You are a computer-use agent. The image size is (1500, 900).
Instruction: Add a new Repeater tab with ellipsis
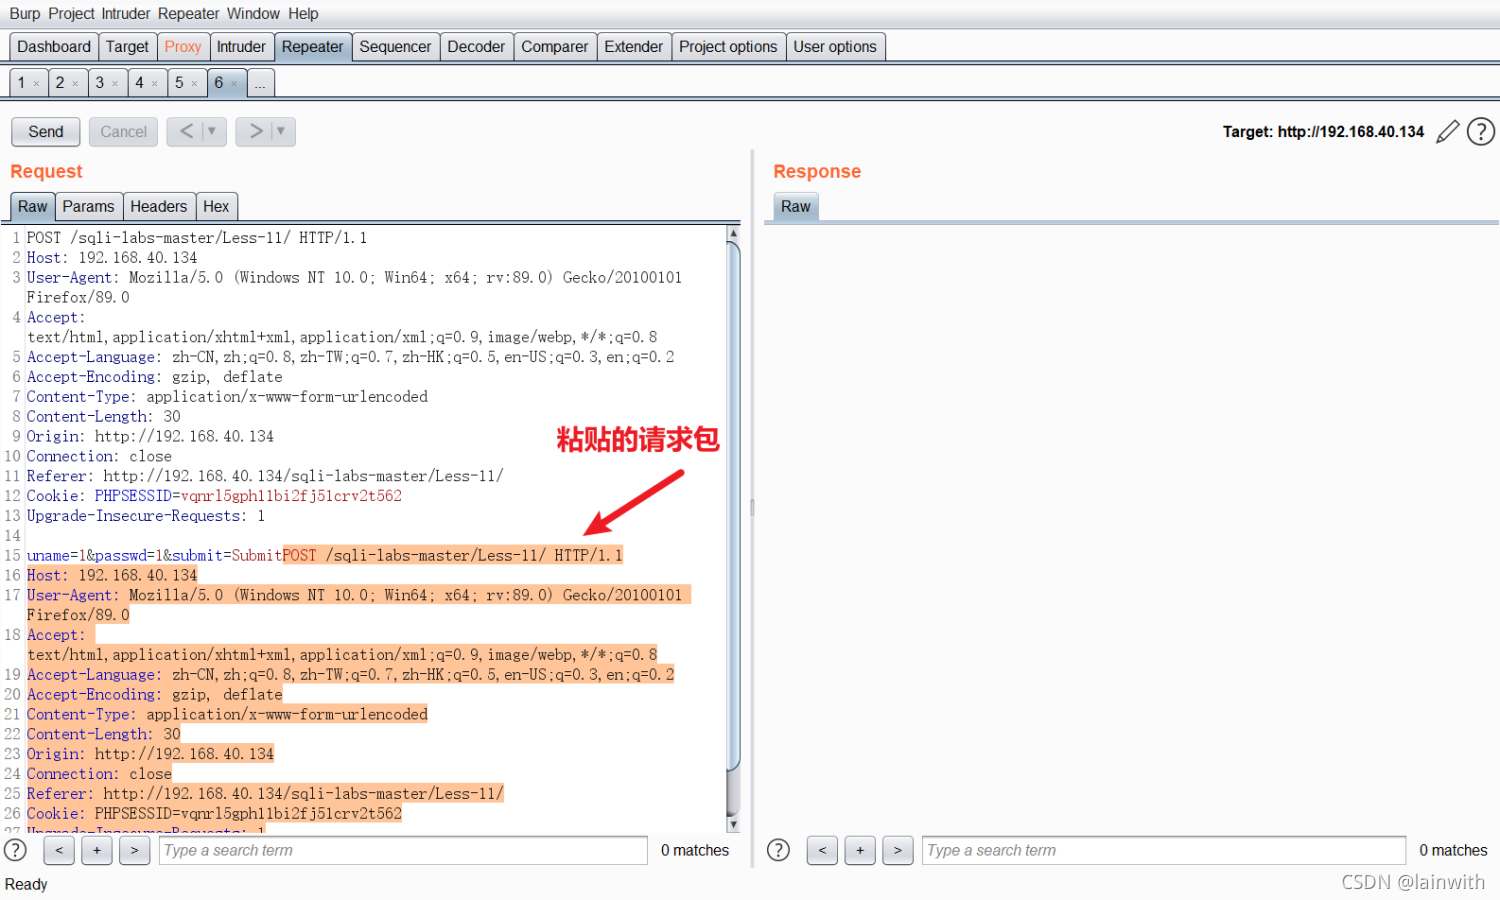tap(260, 83)
